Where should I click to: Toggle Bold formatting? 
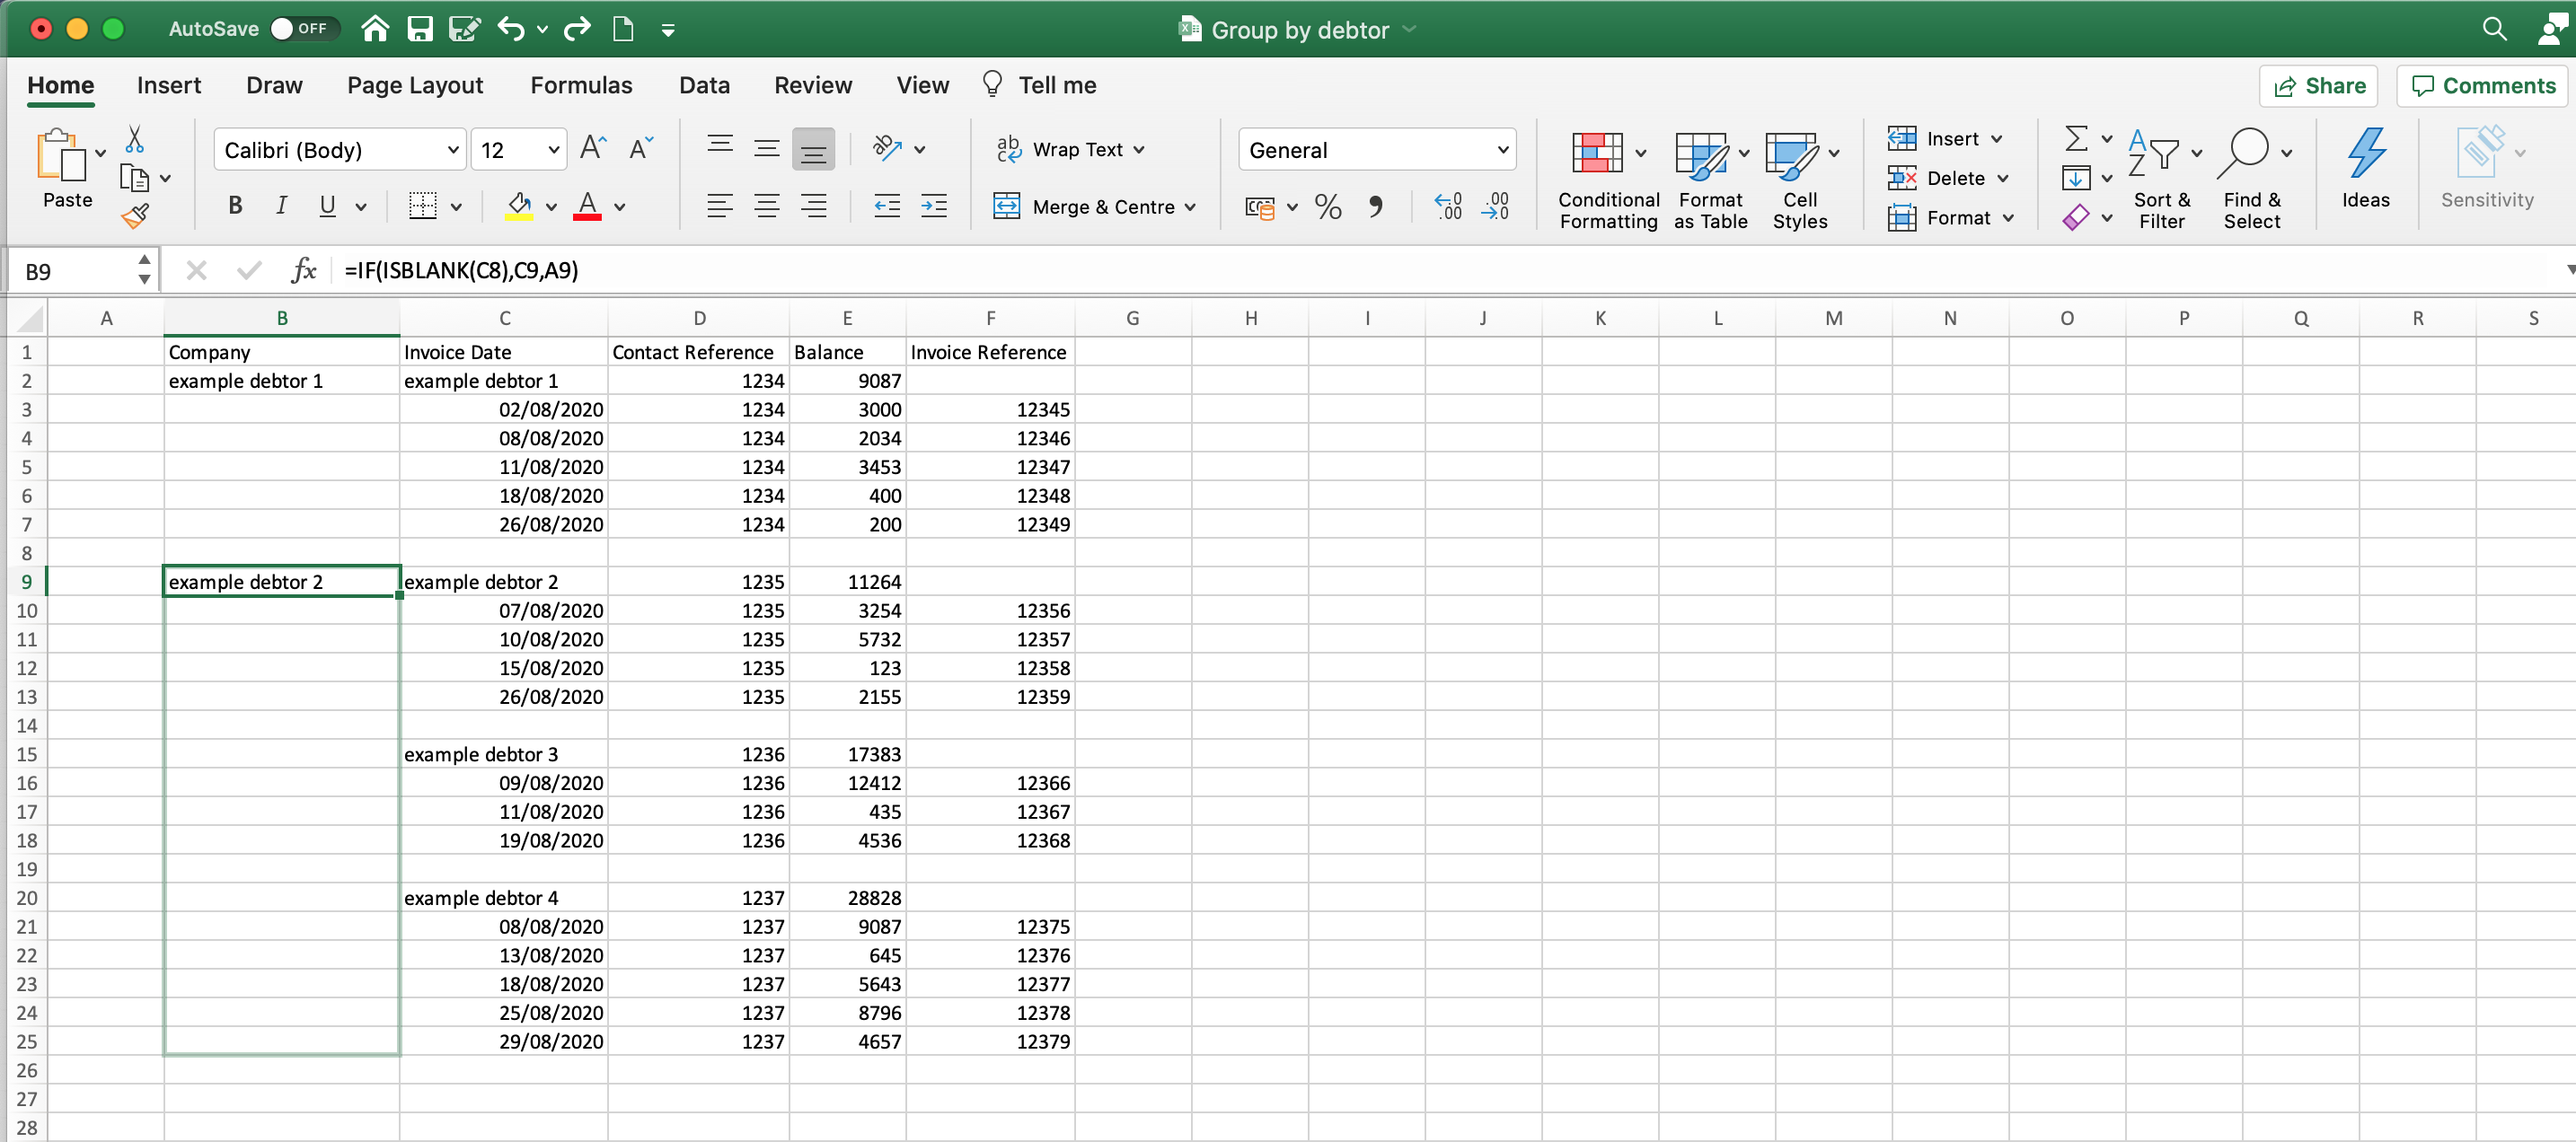click(x=235, y=206)
